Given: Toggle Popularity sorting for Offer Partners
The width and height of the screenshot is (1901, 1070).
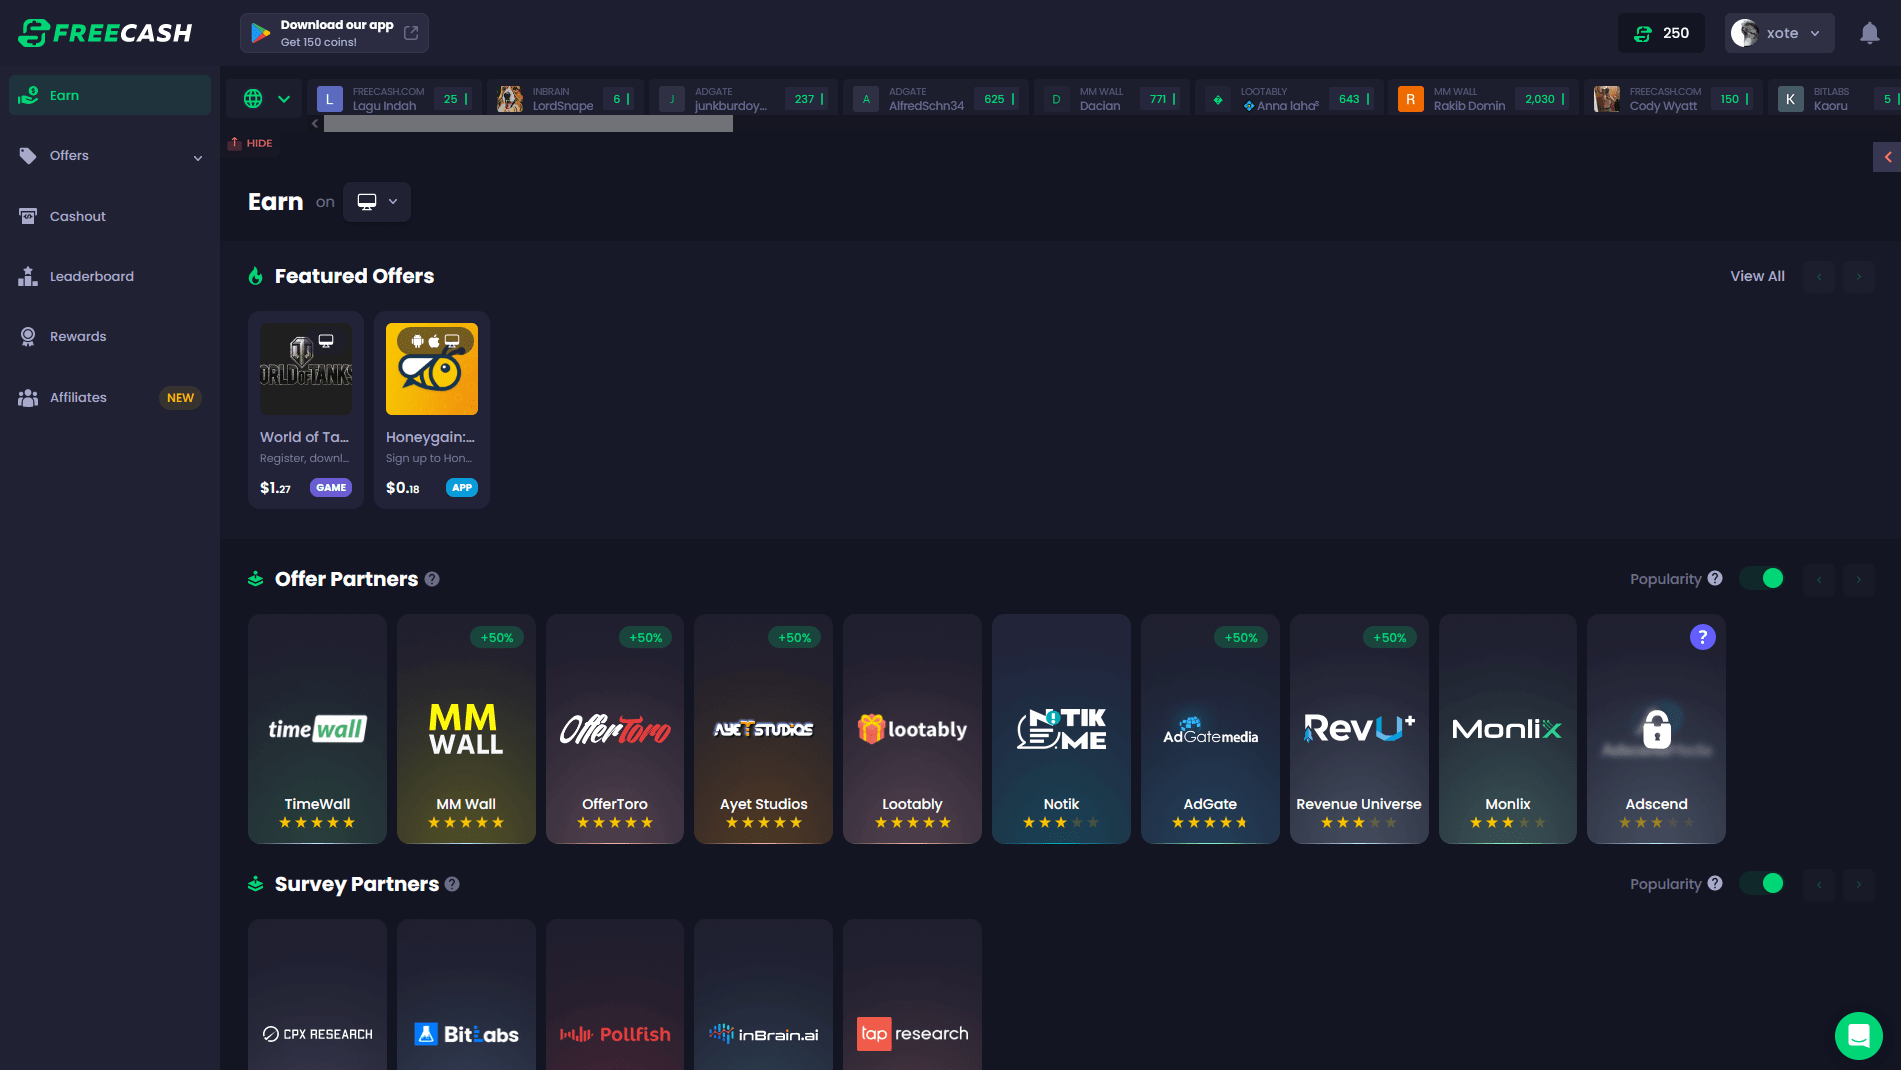Looking at the screenshot, I should (x=1762, y=578).
